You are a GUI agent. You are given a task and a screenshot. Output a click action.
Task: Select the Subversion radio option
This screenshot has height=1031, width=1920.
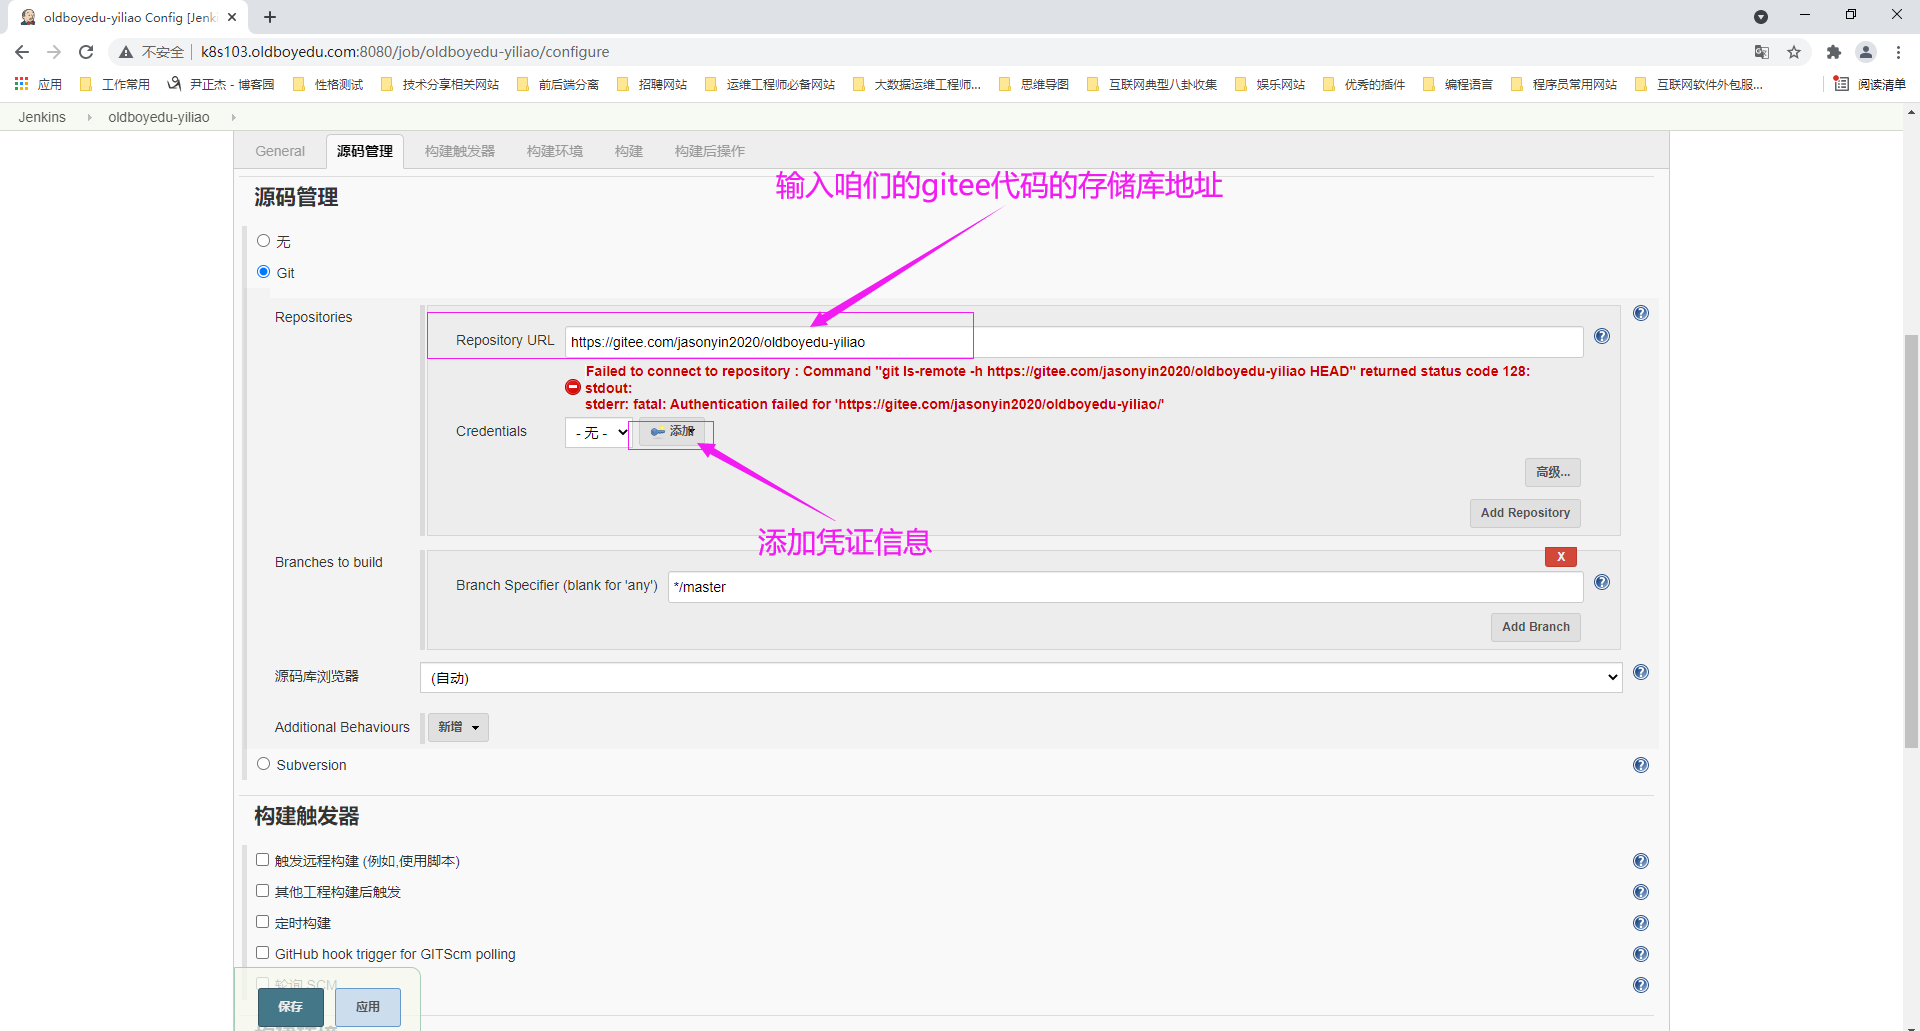point(264,764)
